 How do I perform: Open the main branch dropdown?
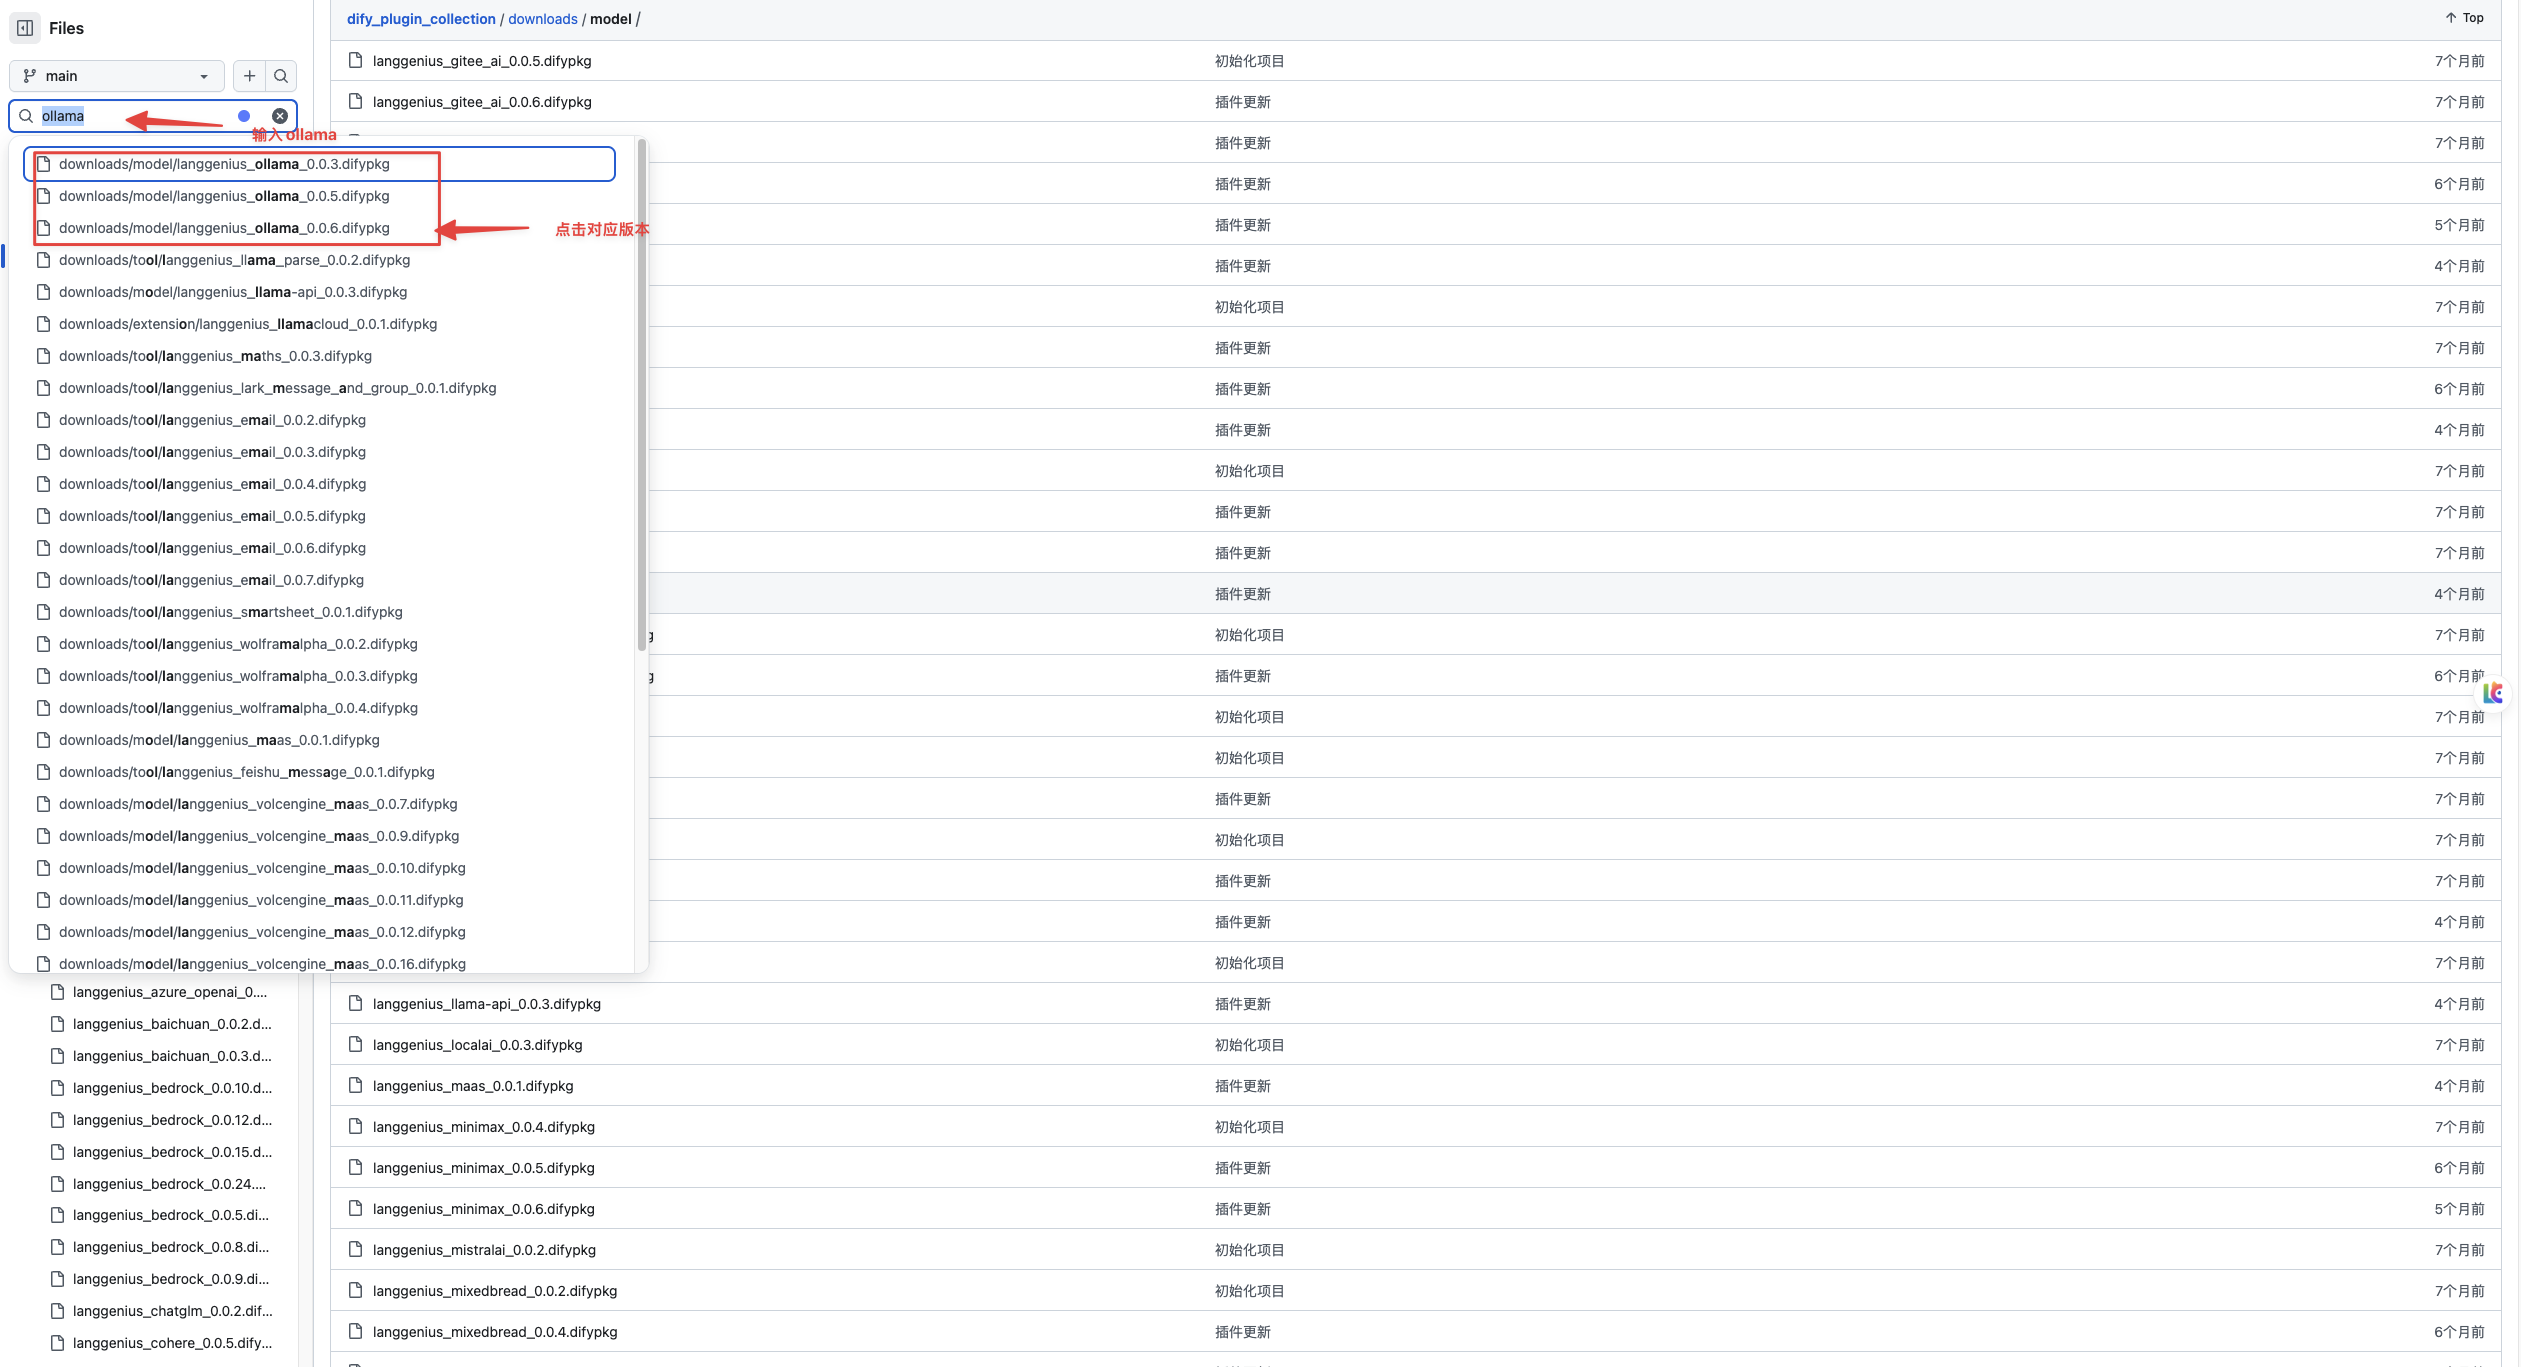[x=117, y=76]
